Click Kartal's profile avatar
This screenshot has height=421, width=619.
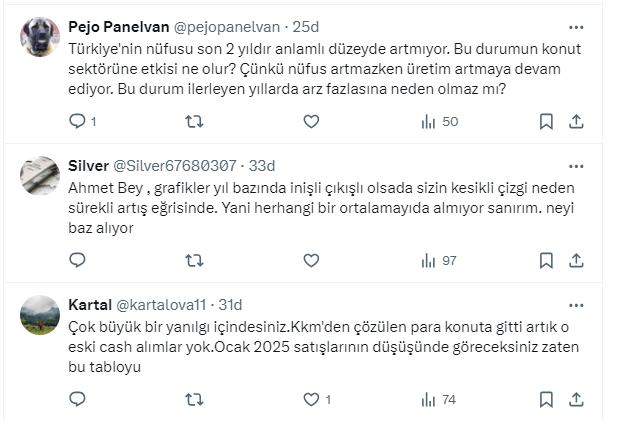(x=40, y=314)
